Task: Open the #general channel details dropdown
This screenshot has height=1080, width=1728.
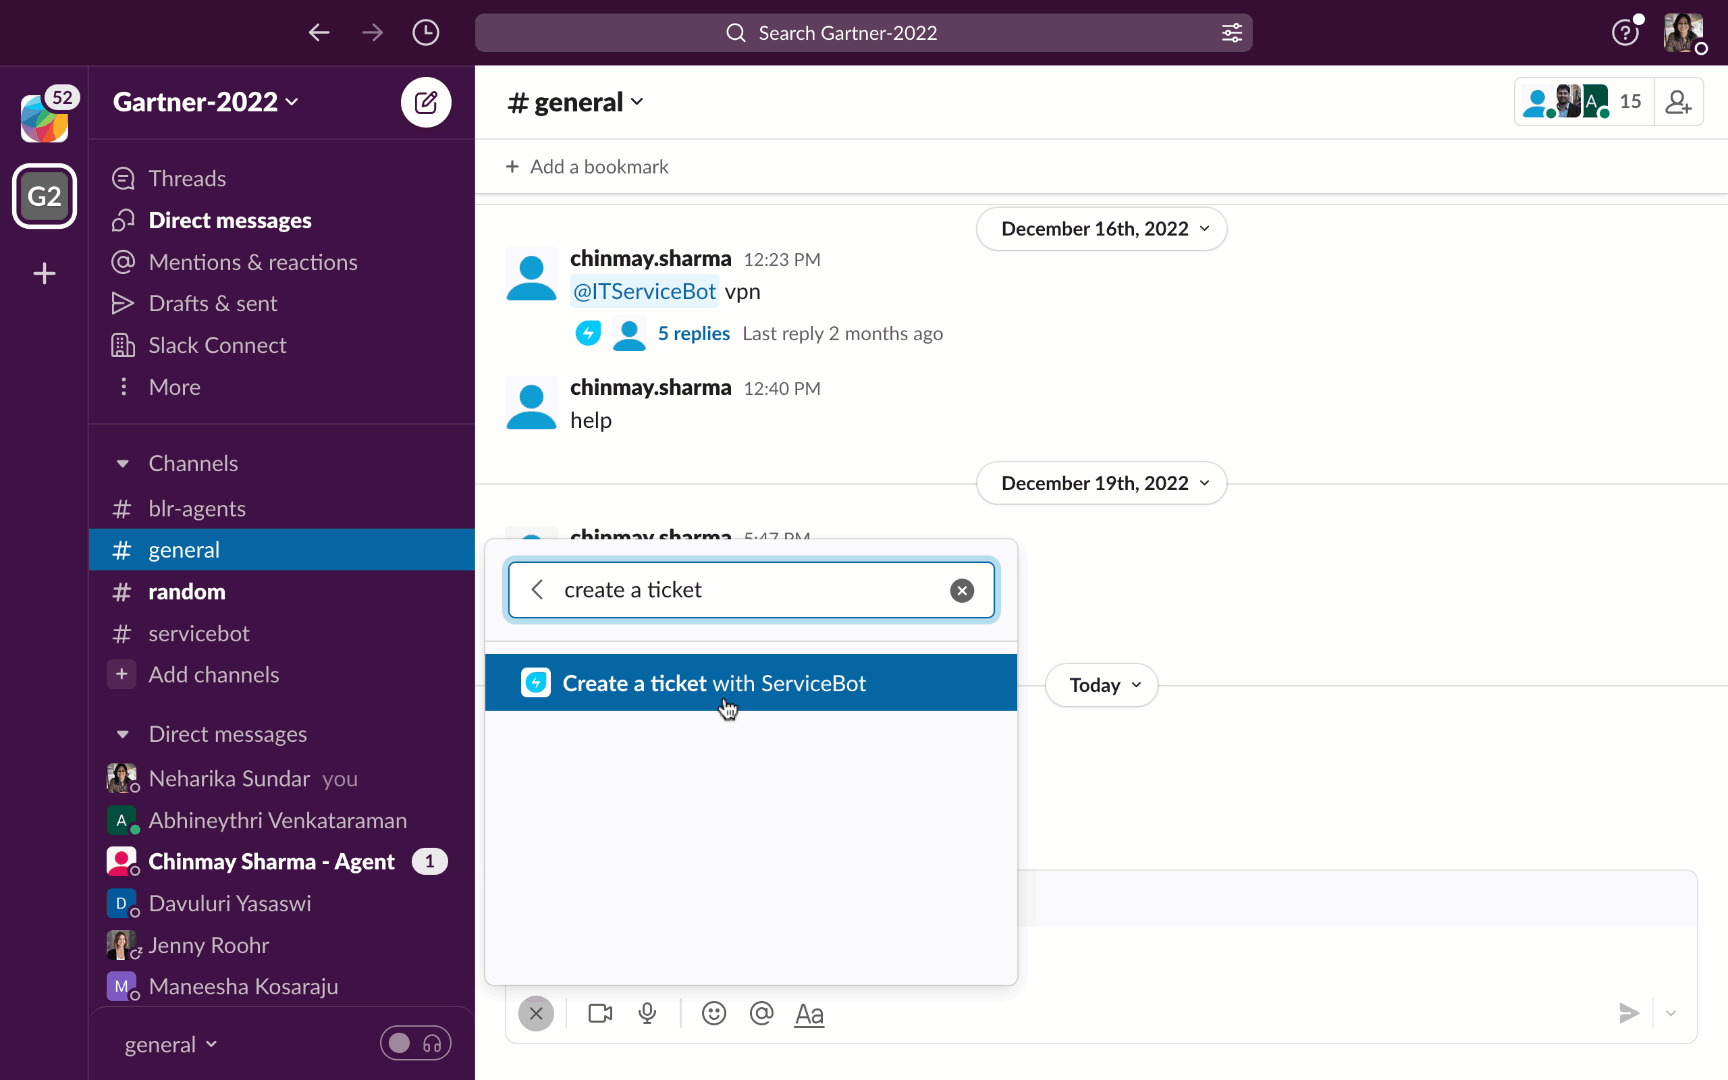Action: coord(576,102)
